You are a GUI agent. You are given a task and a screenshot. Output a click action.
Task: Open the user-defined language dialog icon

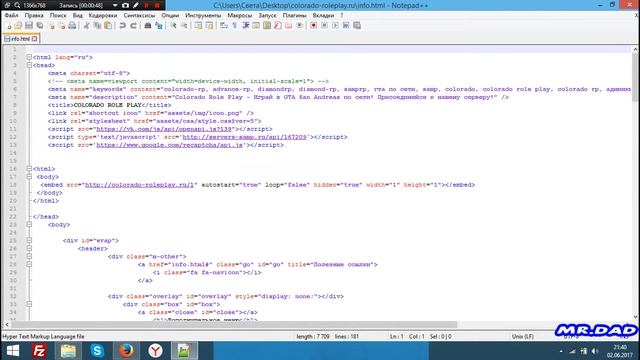point(256,26)
